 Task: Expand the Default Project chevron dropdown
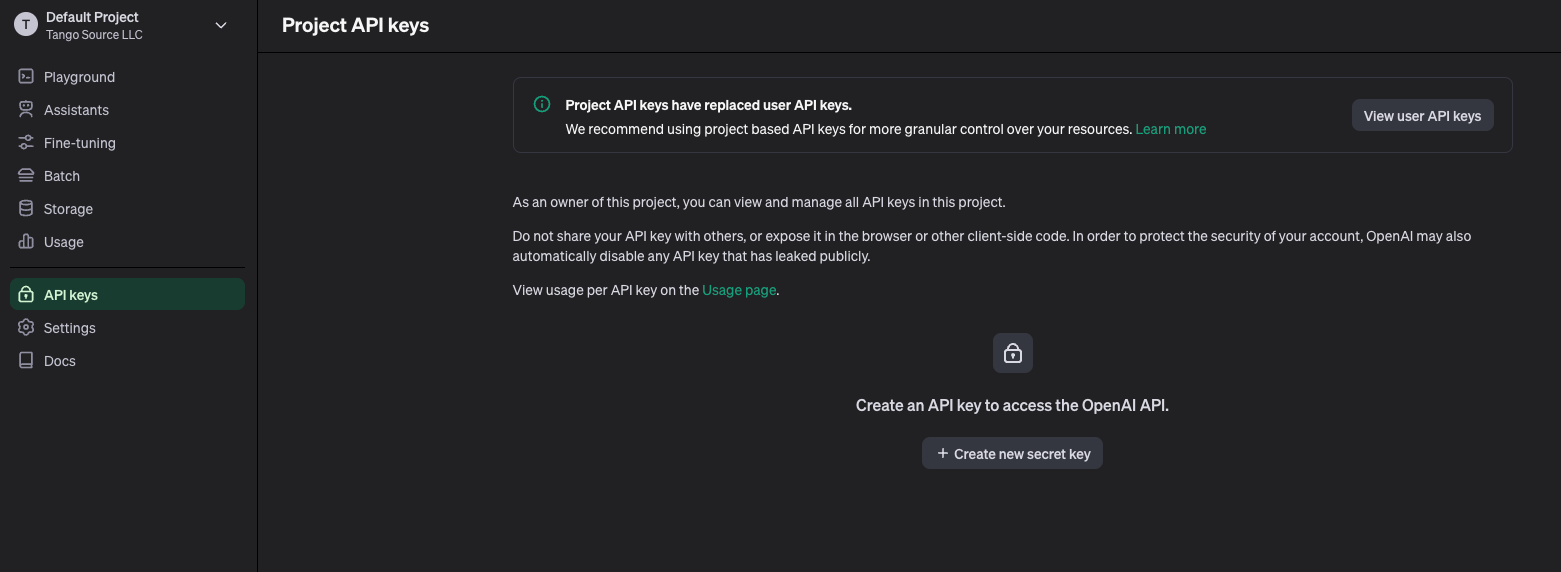tap(221, 25)
